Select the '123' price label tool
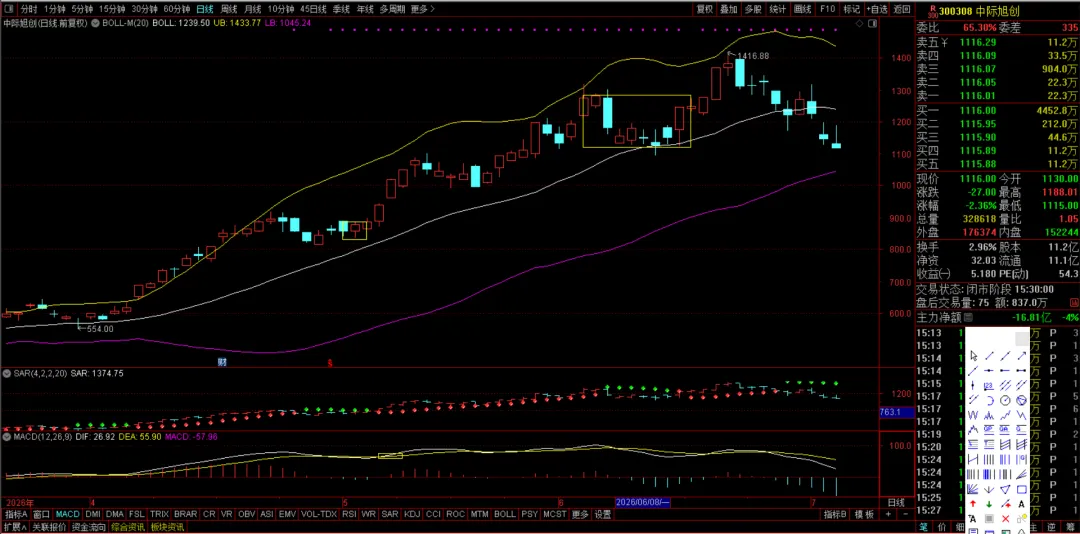The image size is (1080, 534). (x=989, y=385)
